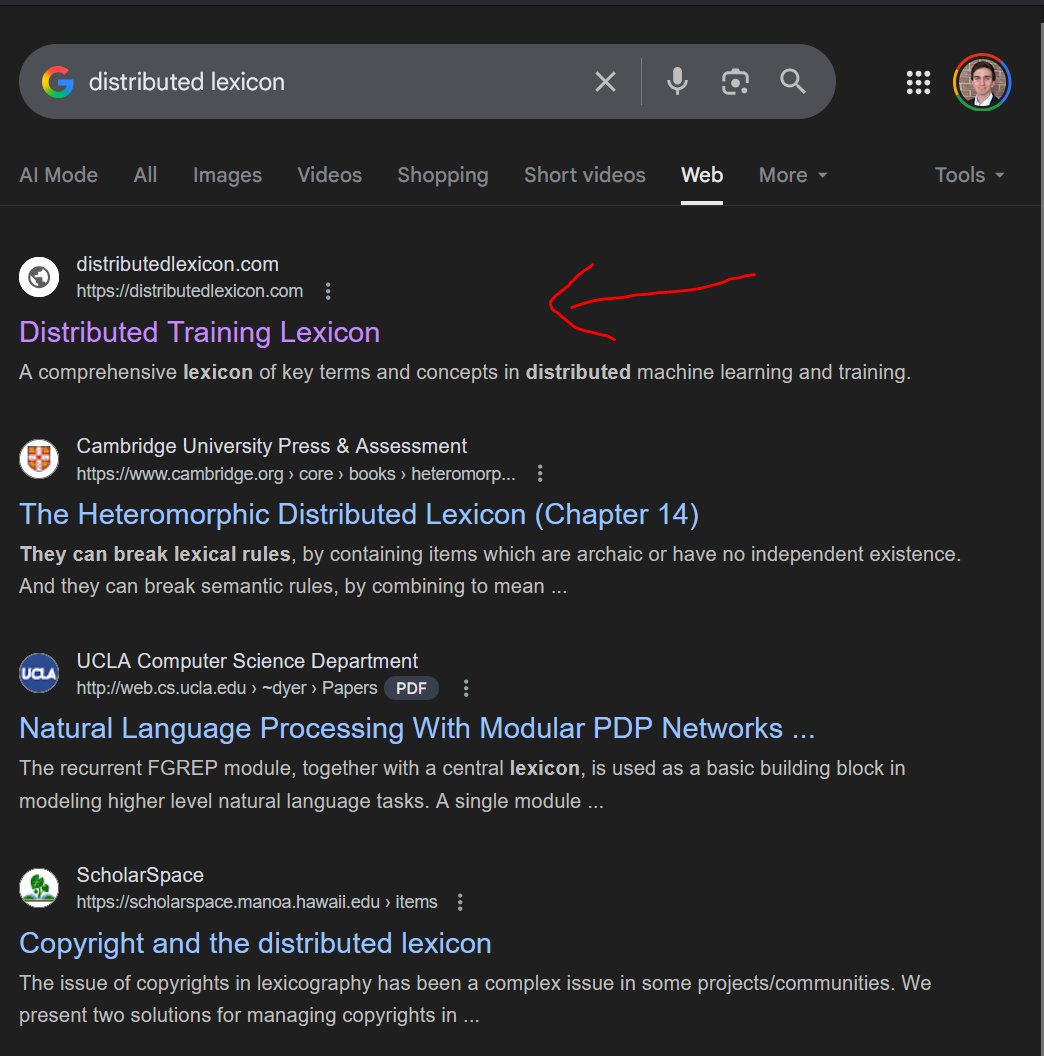This screenshot has width=1044, height=1056.
Task: Click the distributedlexicon.com globe favicon
Action: 39,277
